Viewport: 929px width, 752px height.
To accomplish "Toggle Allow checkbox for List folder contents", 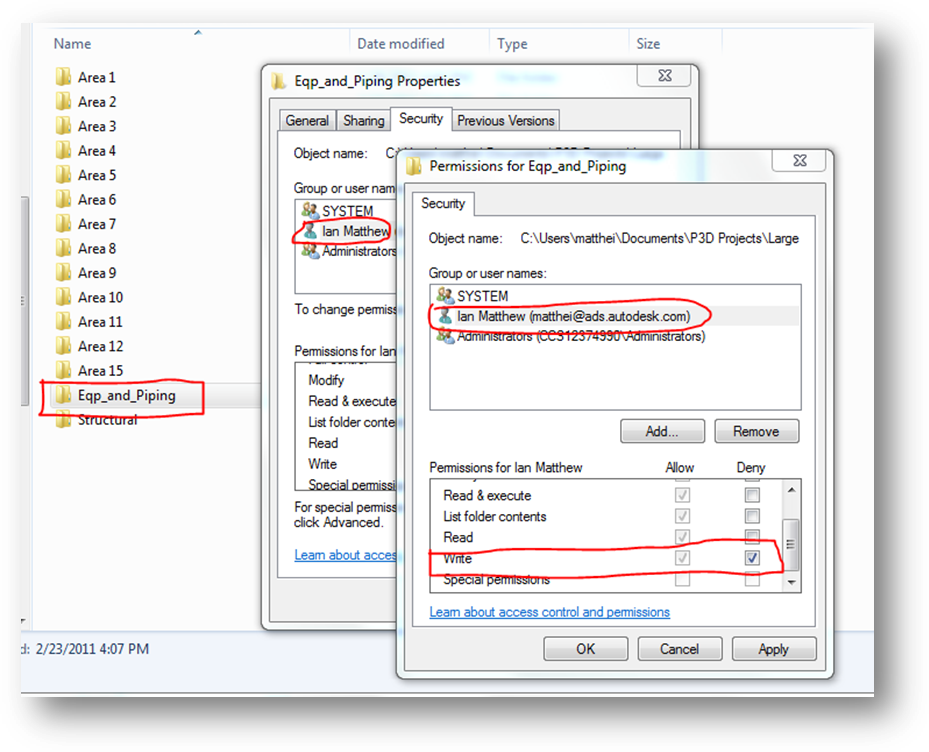I will [x=682, y=516].
